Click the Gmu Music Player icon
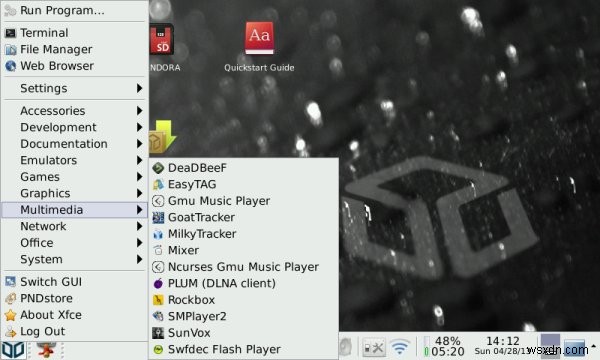This screenshot has width=600, height=360. click(x=158, y=201)
